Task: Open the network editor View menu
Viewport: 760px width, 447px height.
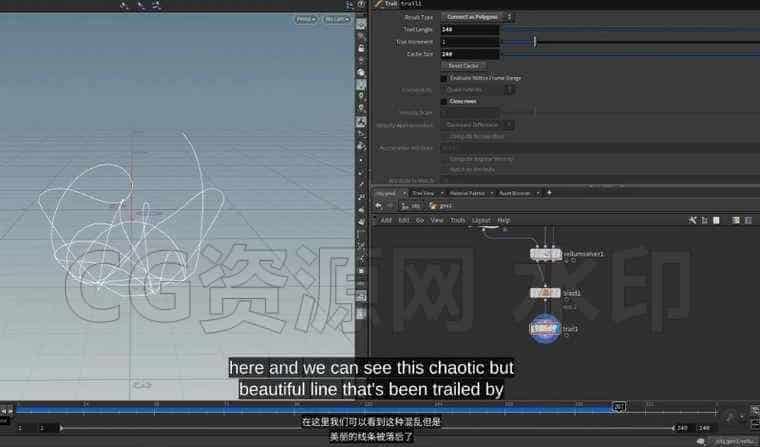Action: coord(437,220)
